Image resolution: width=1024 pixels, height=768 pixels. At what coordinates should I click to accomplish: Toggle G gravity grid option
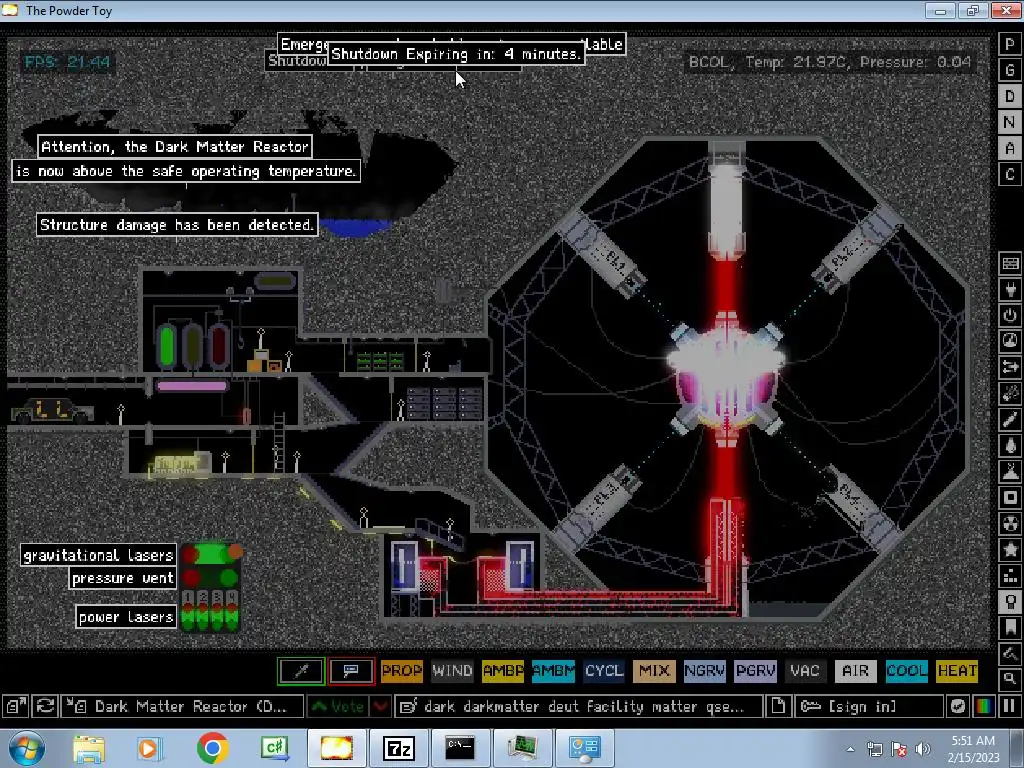click(x=1010, y=70)
